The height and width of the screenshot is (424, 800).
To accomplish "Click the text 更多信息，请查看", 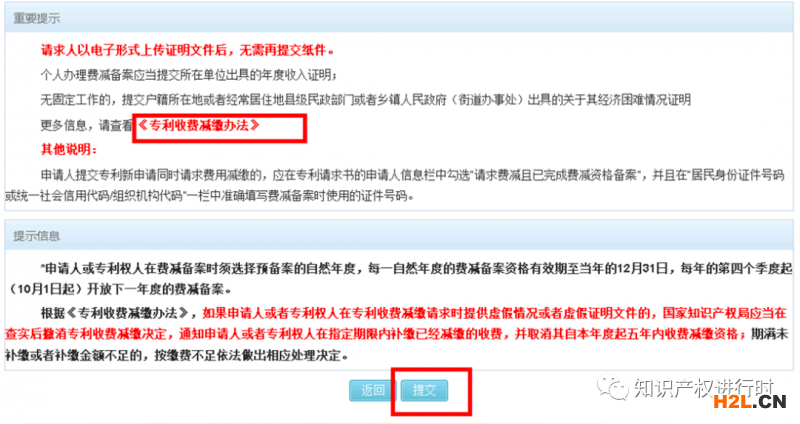I will tap(87, 126).
